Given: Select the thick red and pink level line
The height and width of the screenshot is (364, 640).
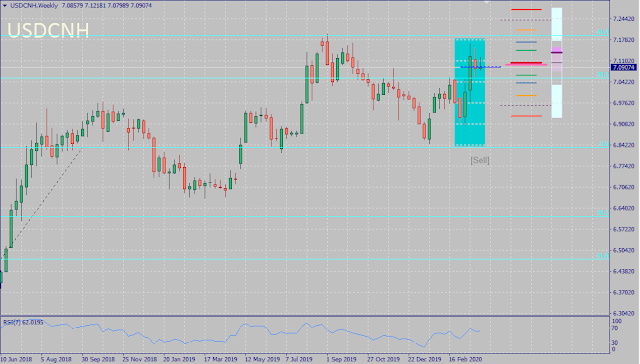Looking at the screenshot, I should pos(526,64).
